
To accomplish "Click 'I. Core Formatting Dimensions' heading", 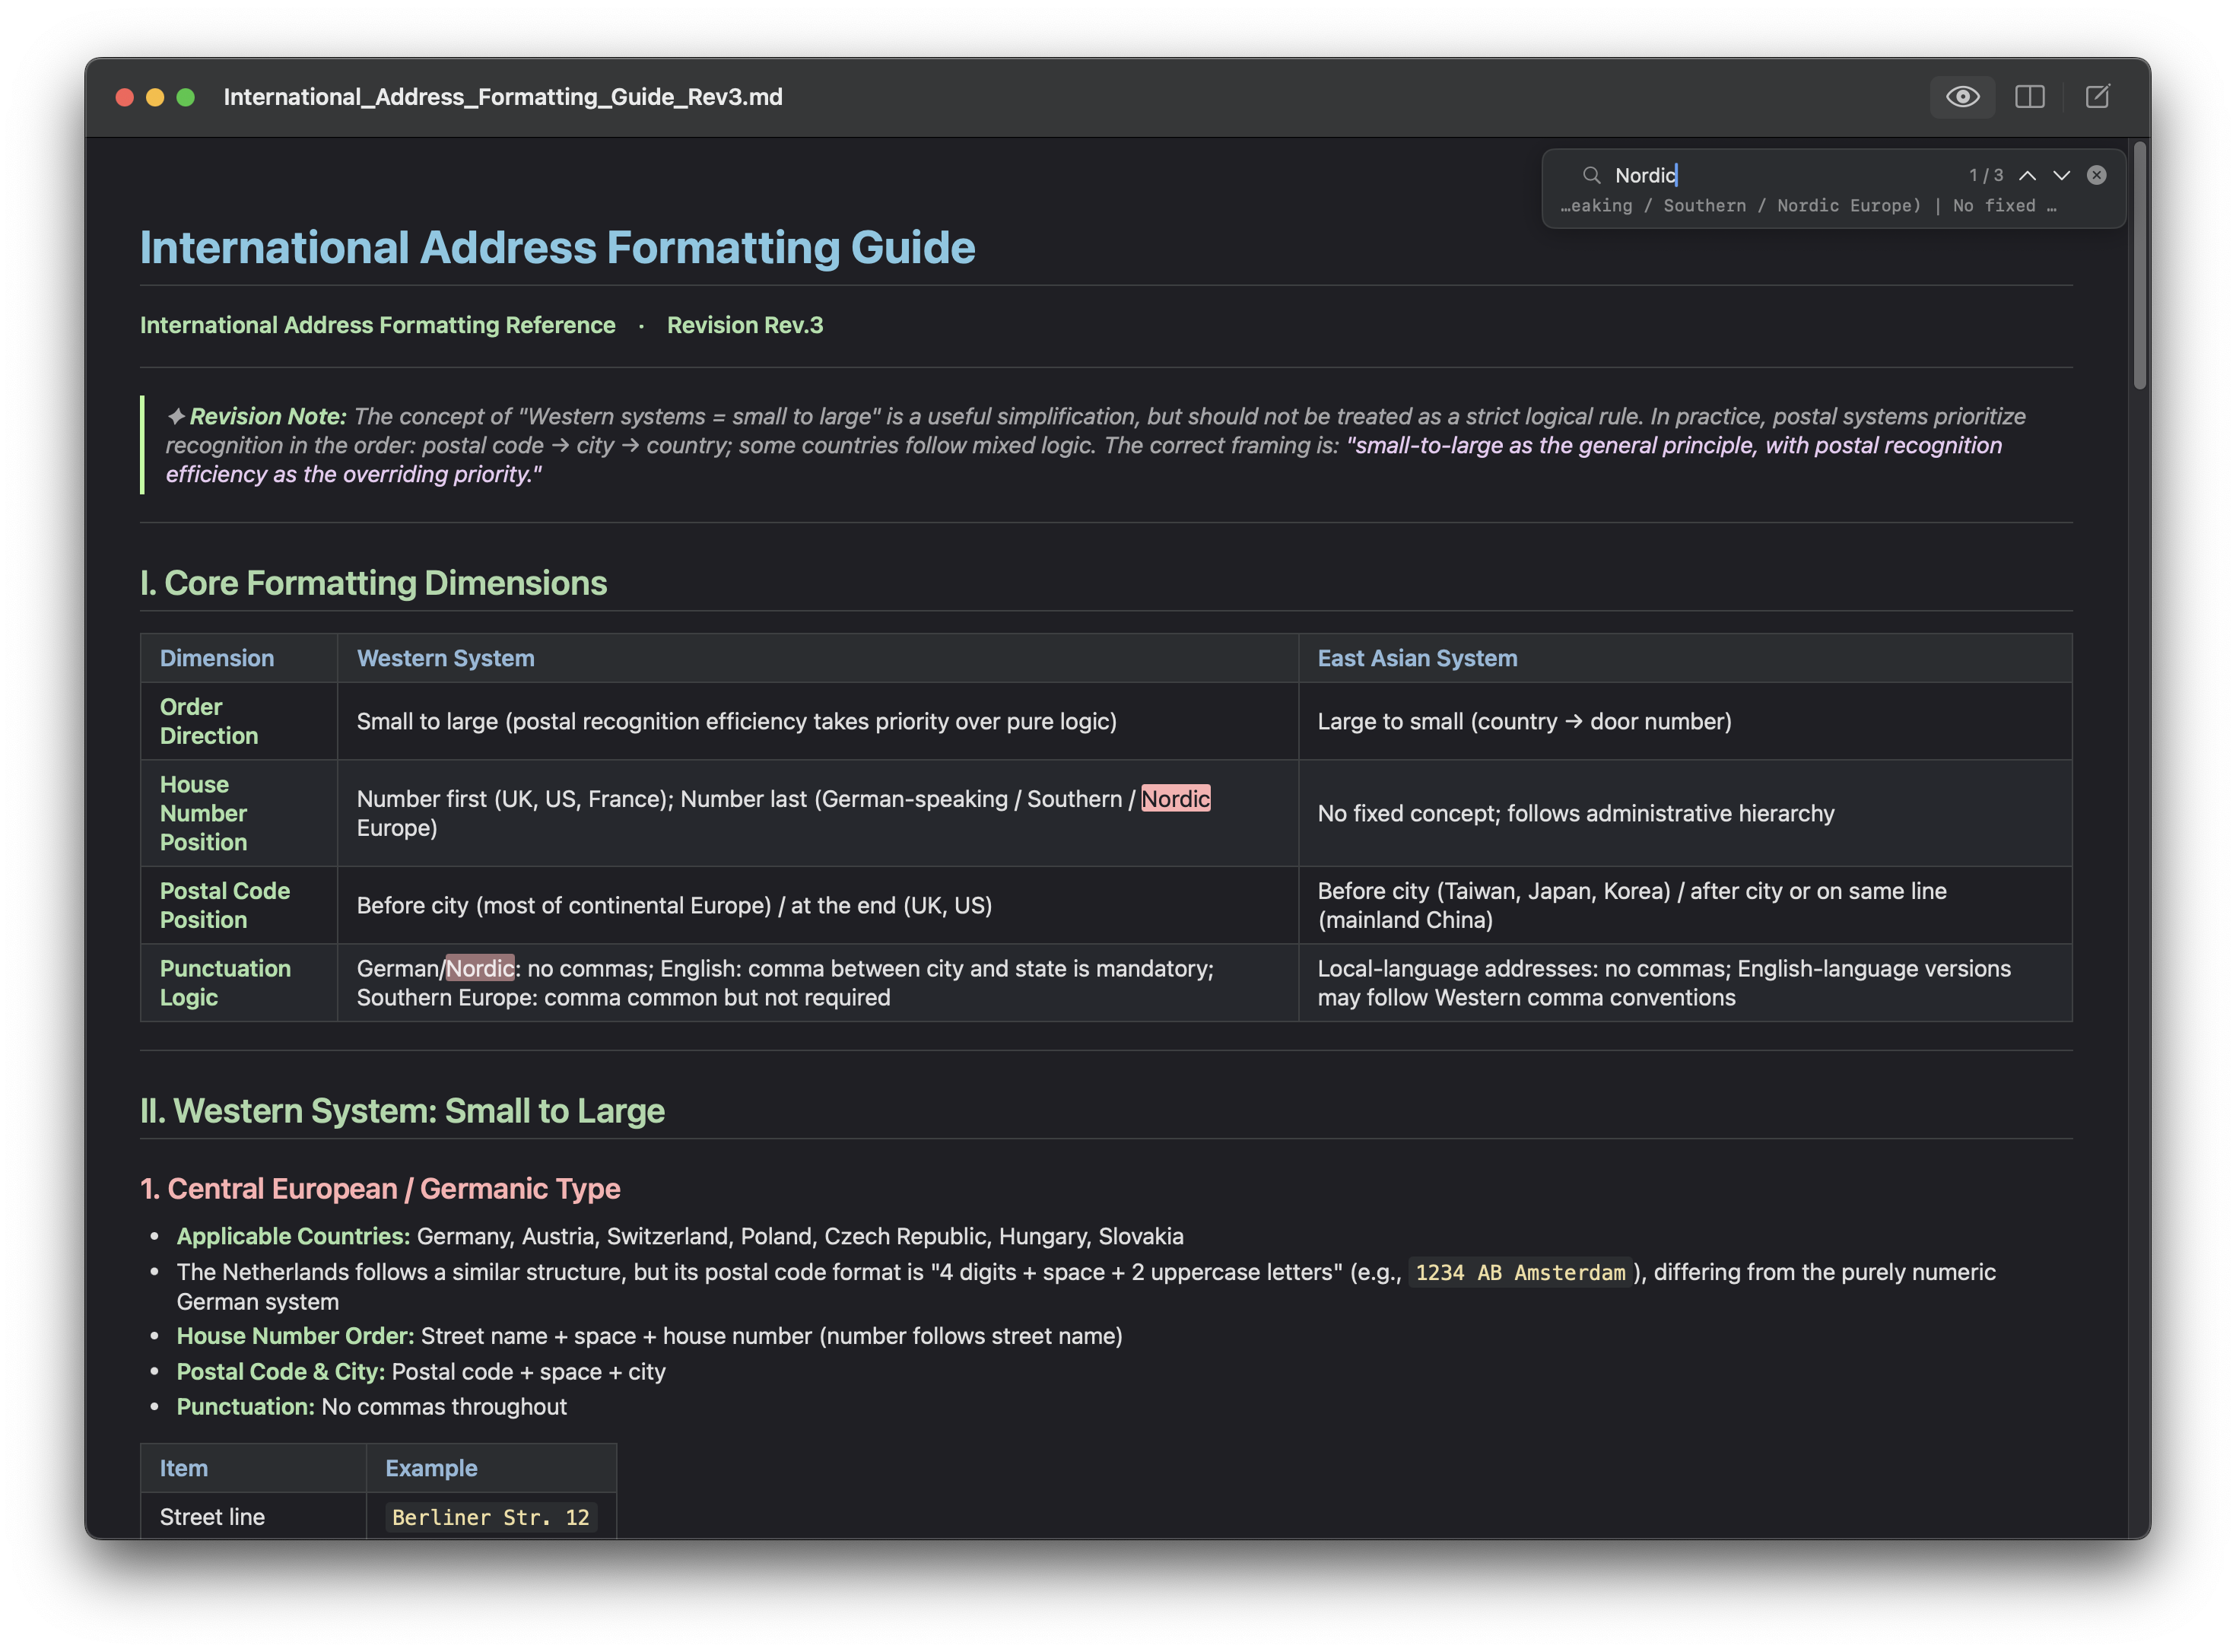I will [x=373, y=583].
